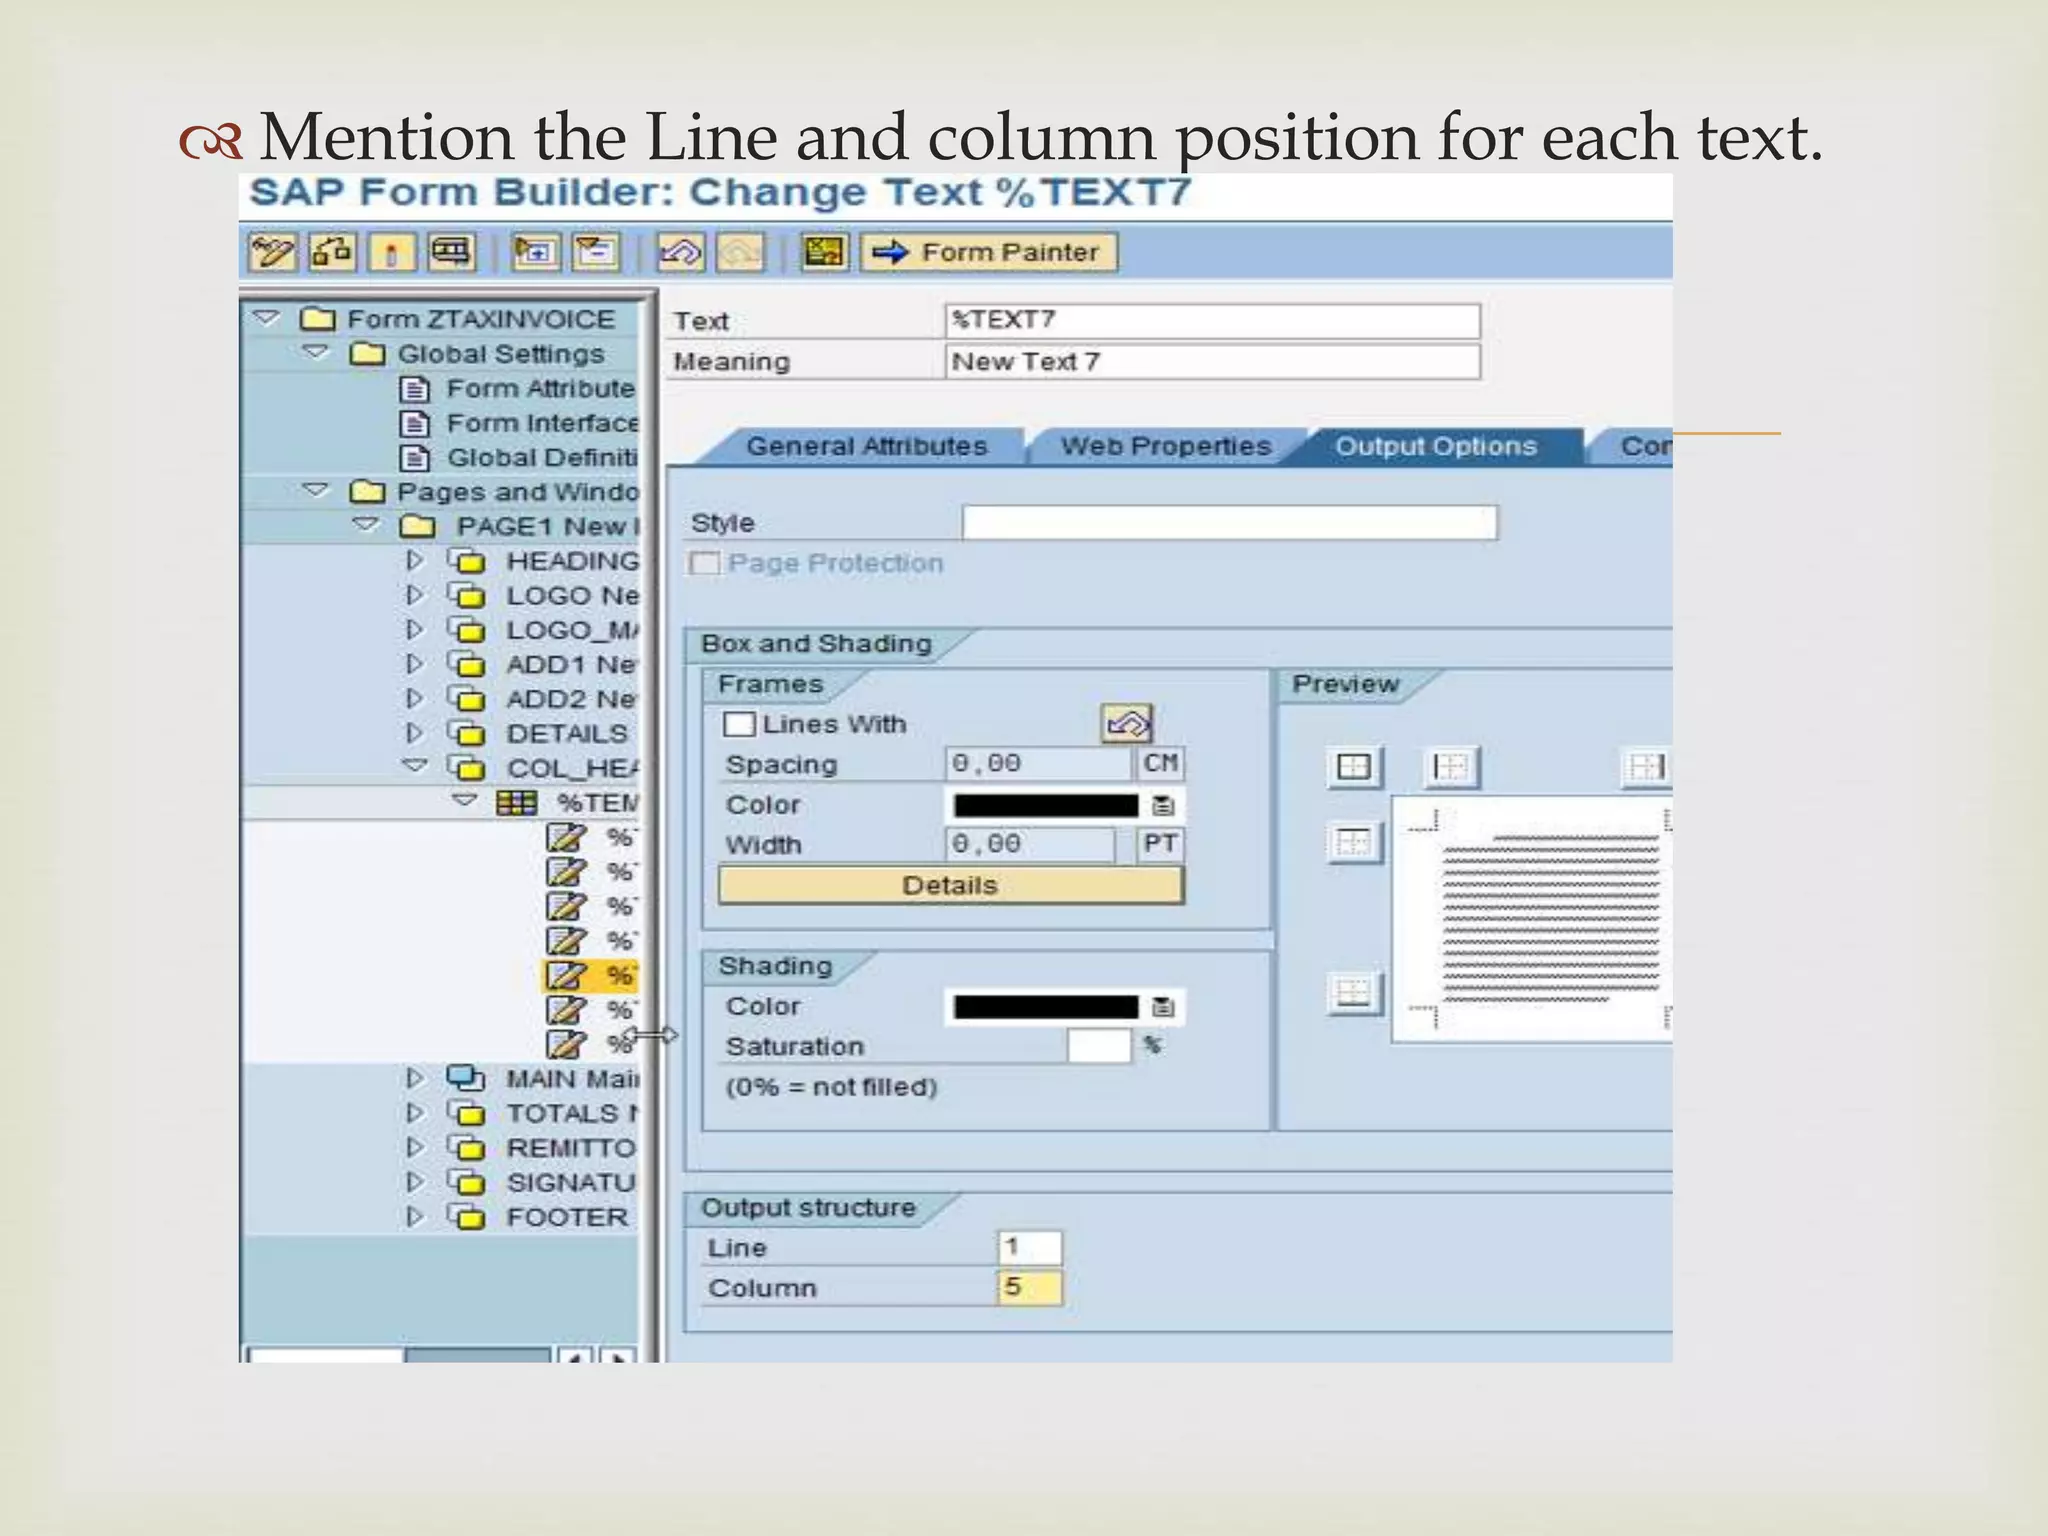Screen dimensions: 2048x1536
Task: Click the Undo toolbar icon
Action: 680,252
